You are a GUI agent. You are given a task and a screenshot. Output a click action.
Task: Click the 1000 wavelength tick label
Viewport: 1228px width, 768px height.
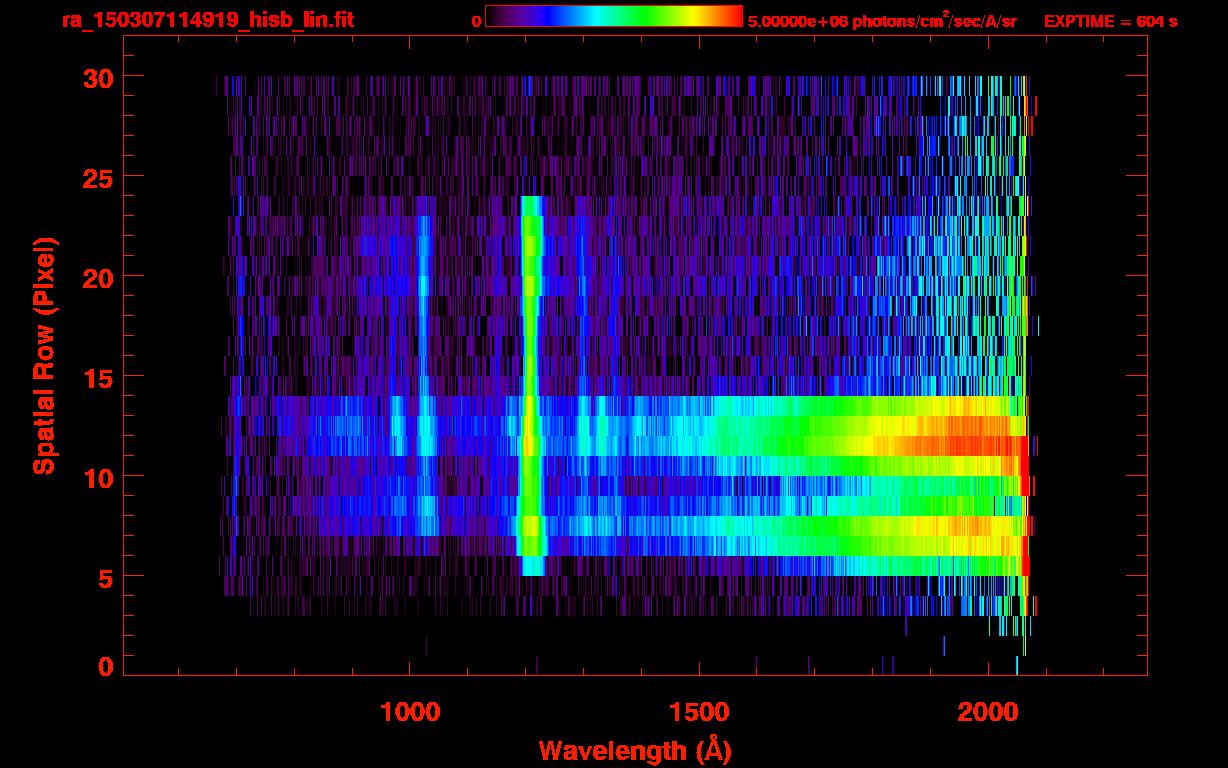click(x=410, y=712)
